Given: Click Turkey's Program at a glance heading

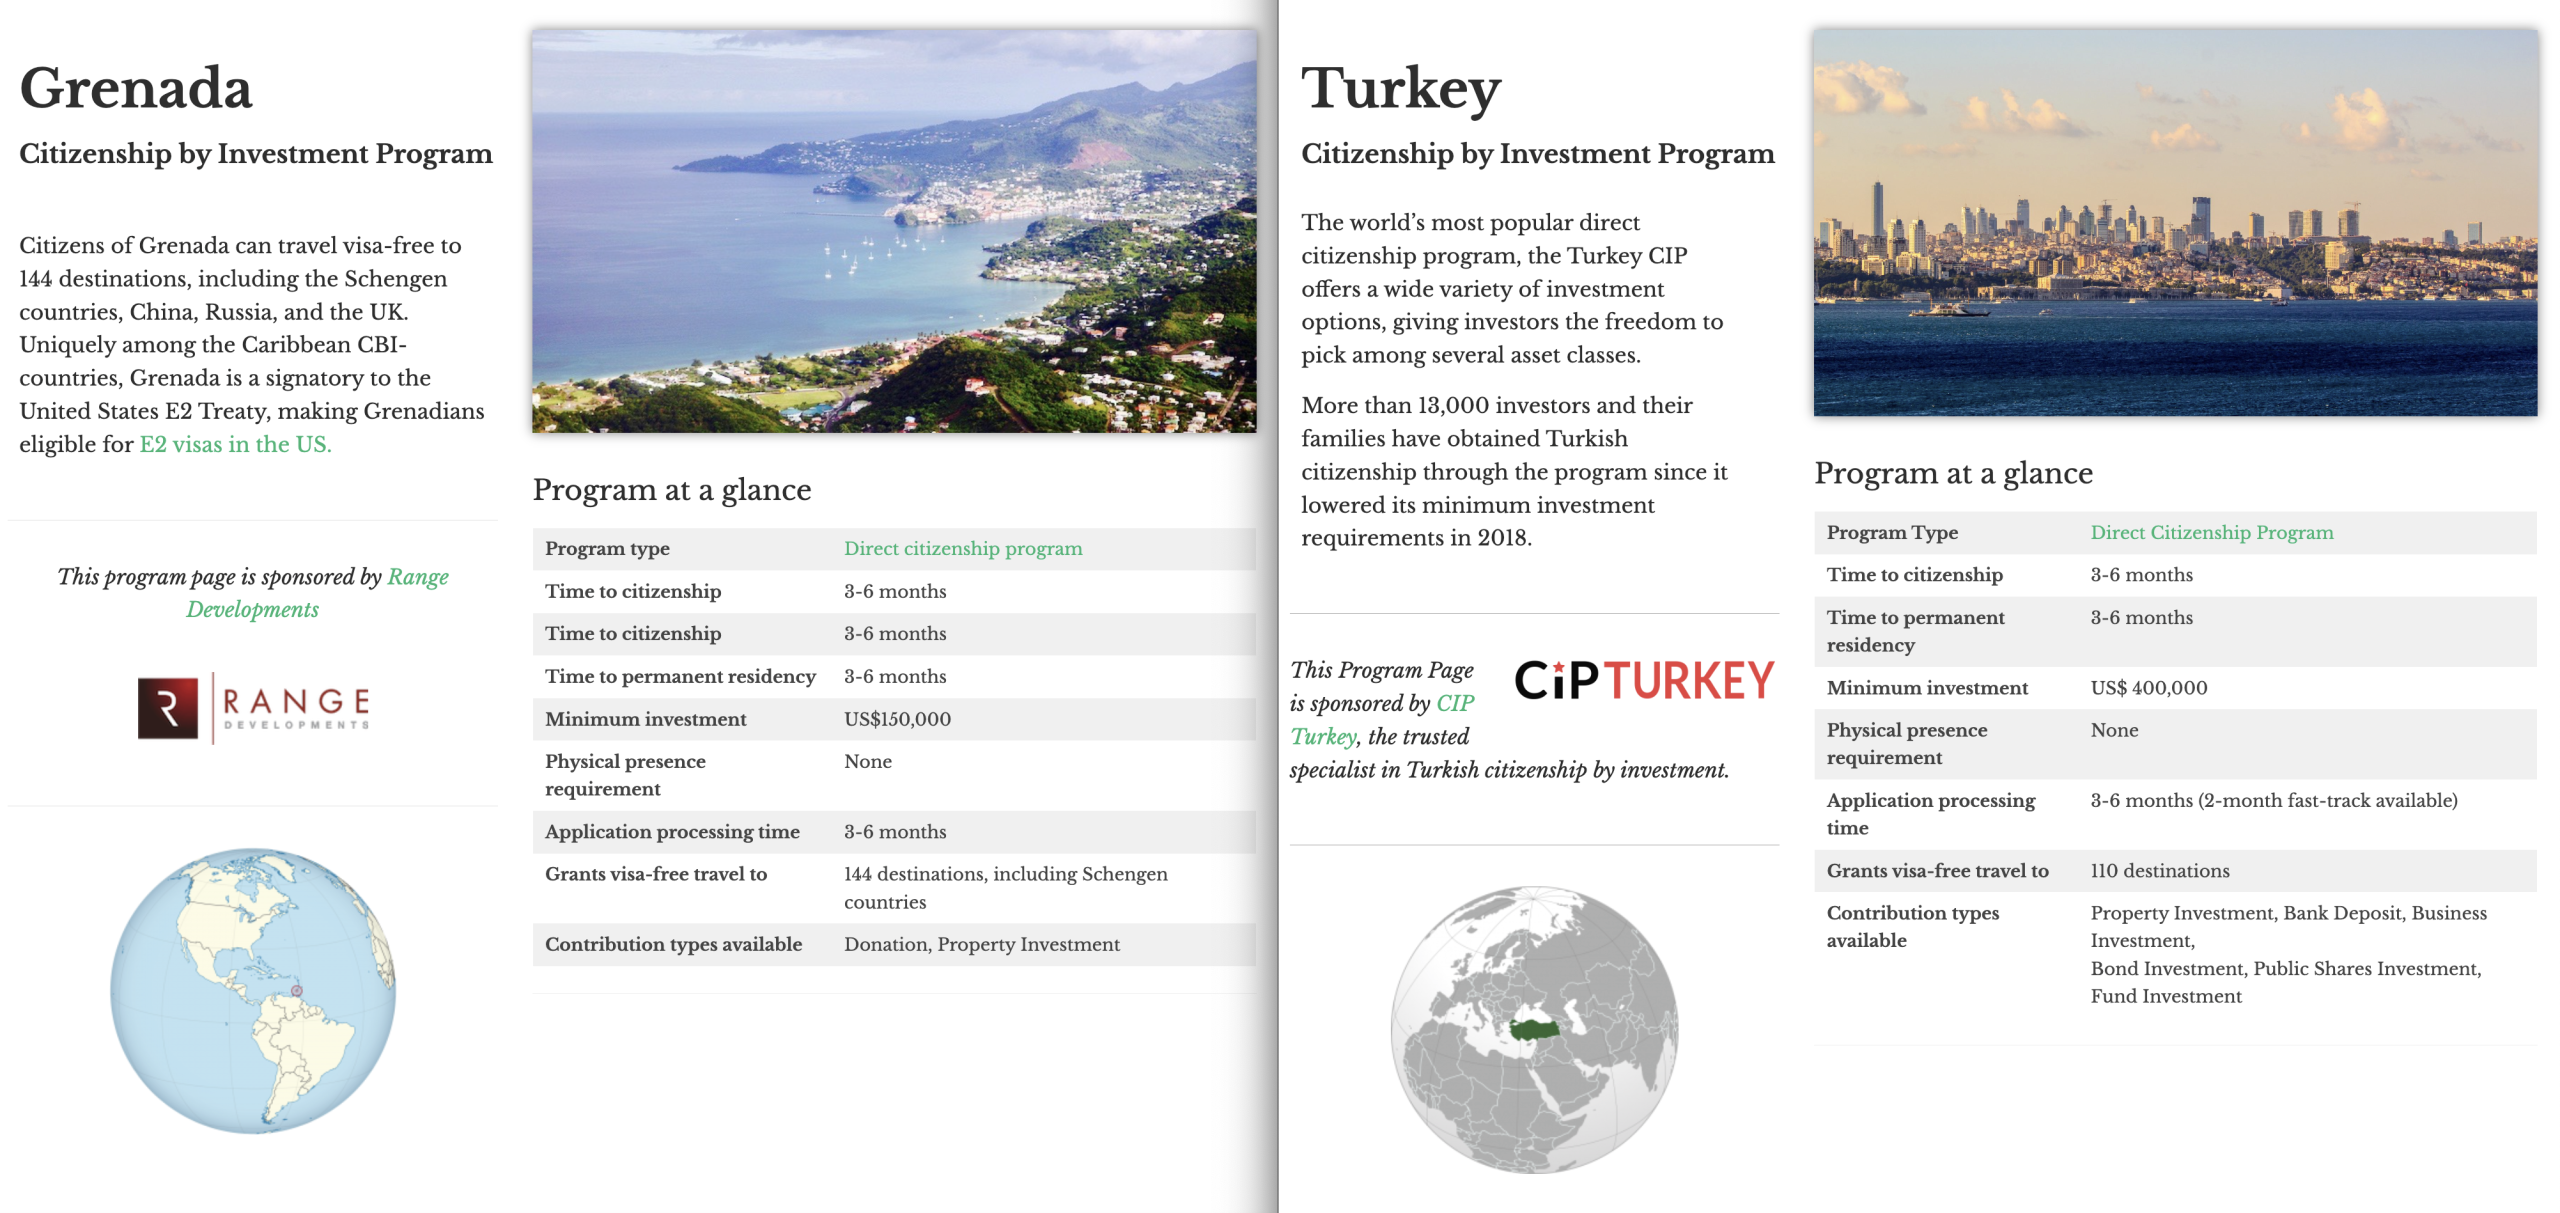Looking at the screenshot, I should [1953, 472].
